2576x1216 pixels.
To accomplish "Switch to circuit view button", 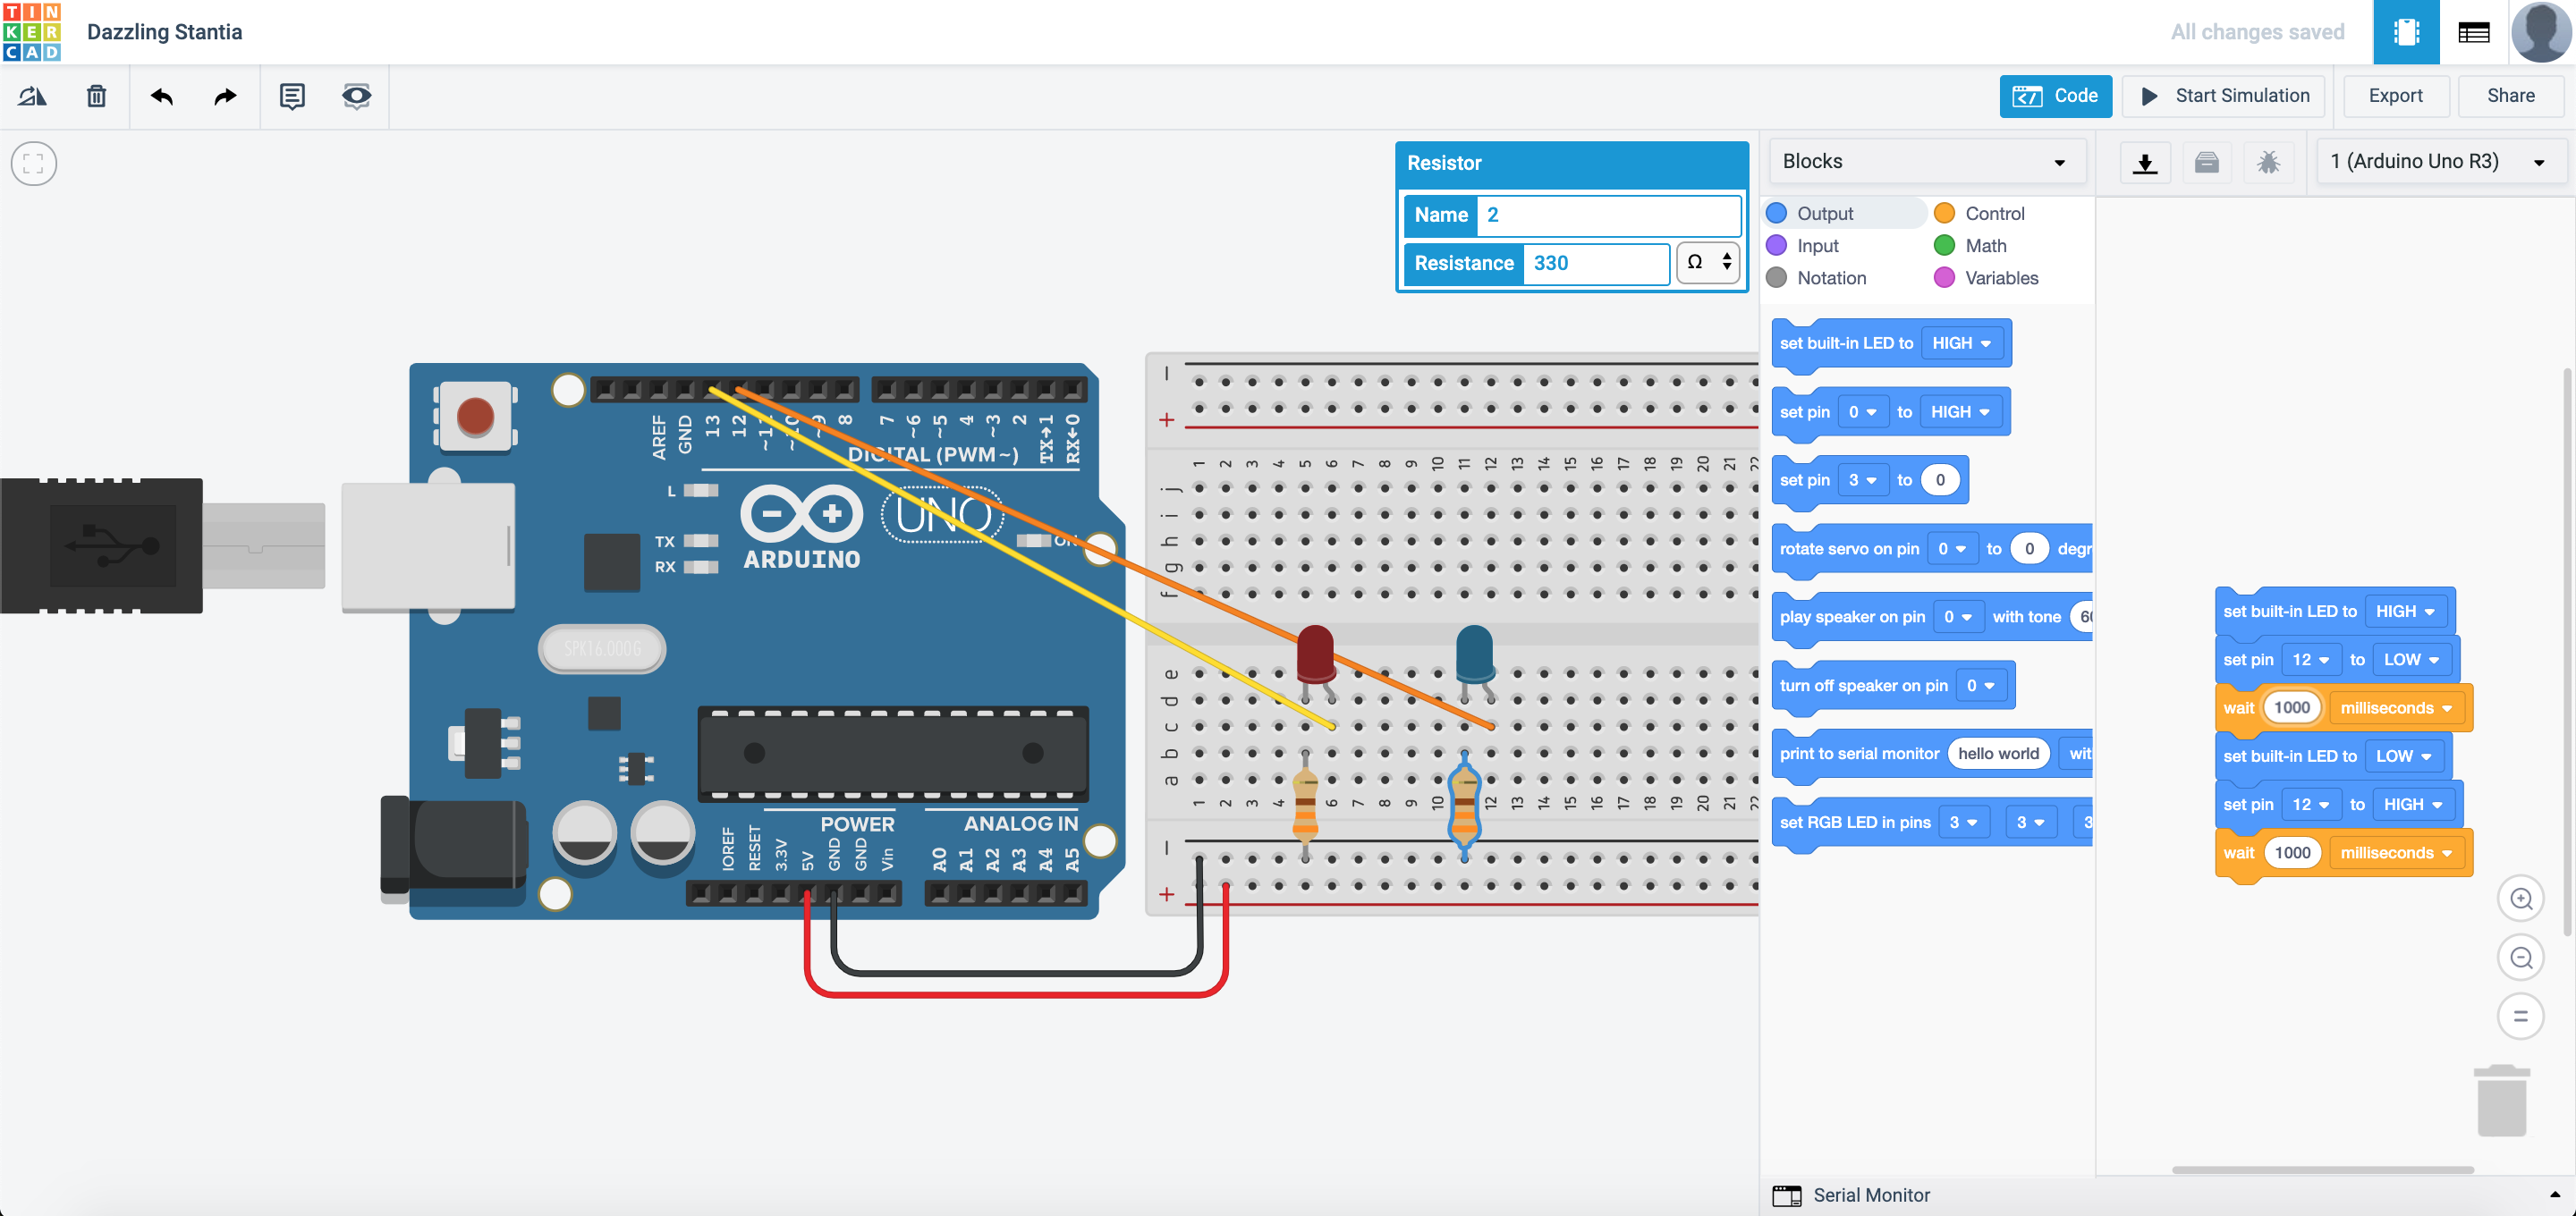I will coord(2405,32).
